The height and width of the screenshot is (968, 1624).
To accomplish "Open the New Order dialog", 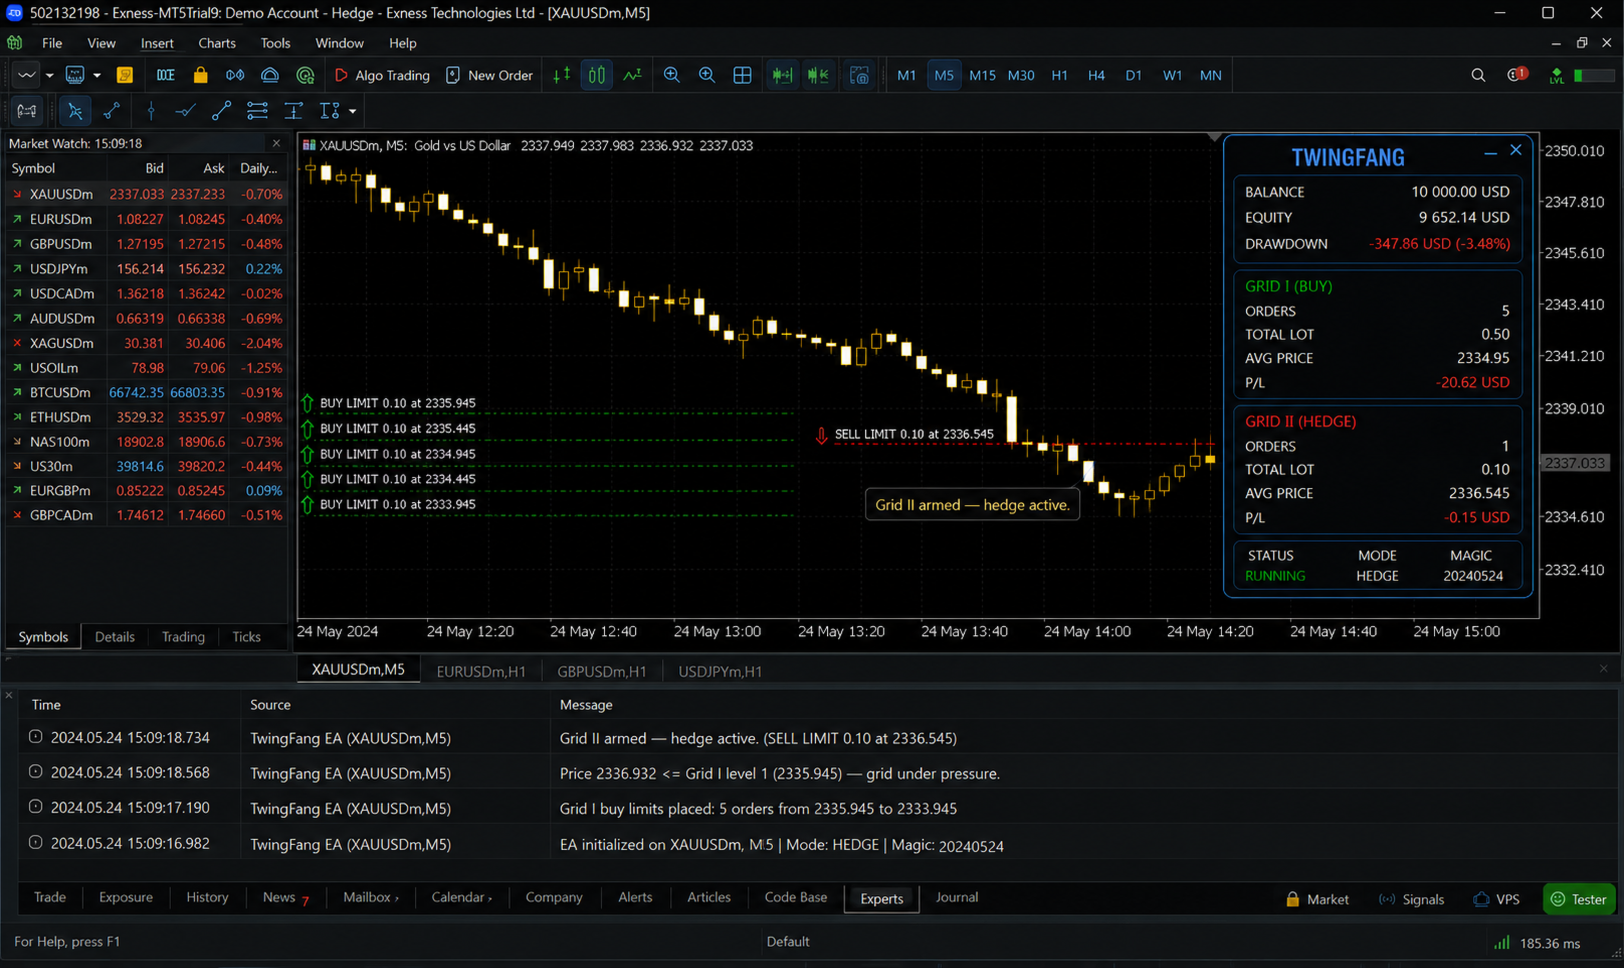I will pyautogui.click(x=489, y=75).
